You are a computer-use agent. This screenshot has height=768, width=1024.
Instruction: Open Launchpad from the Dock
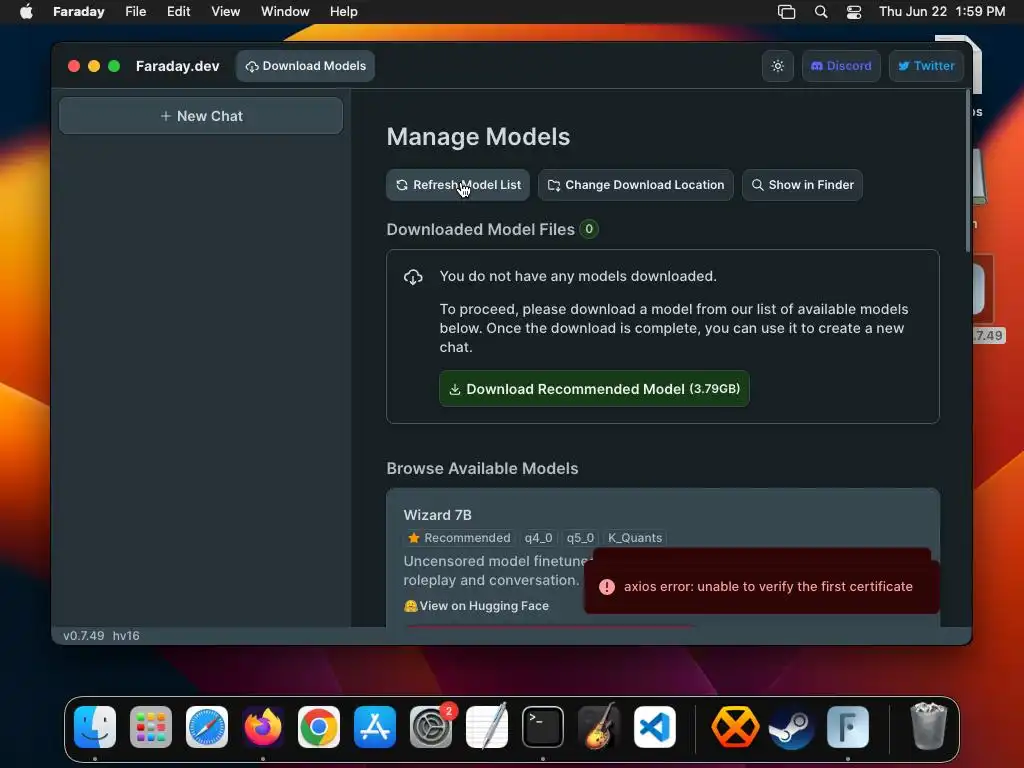point(151,727)
